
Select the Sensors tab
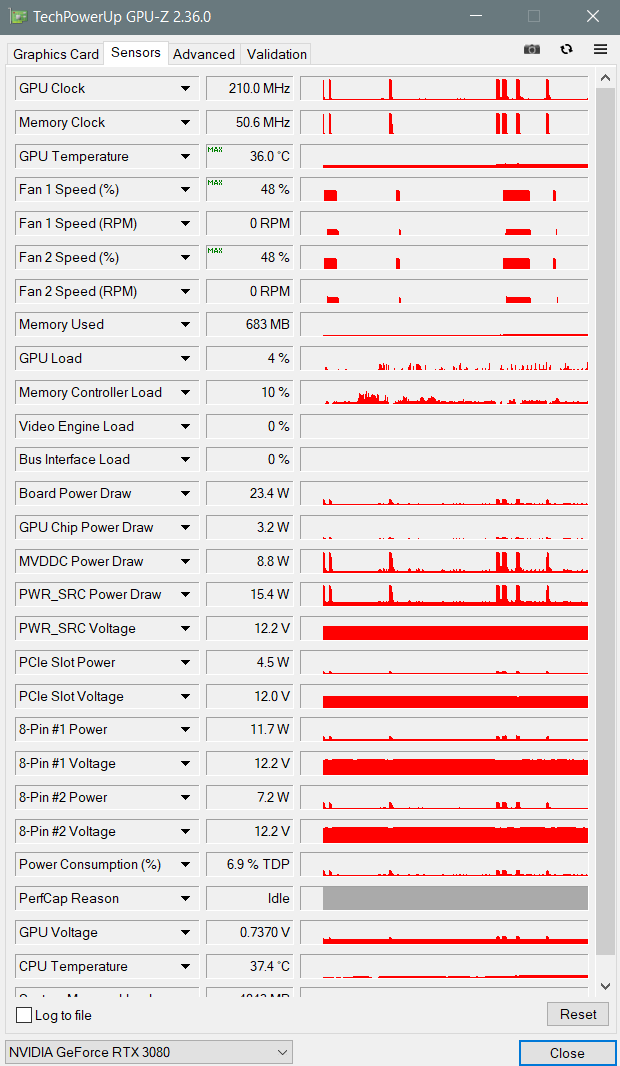coord(136,53)
